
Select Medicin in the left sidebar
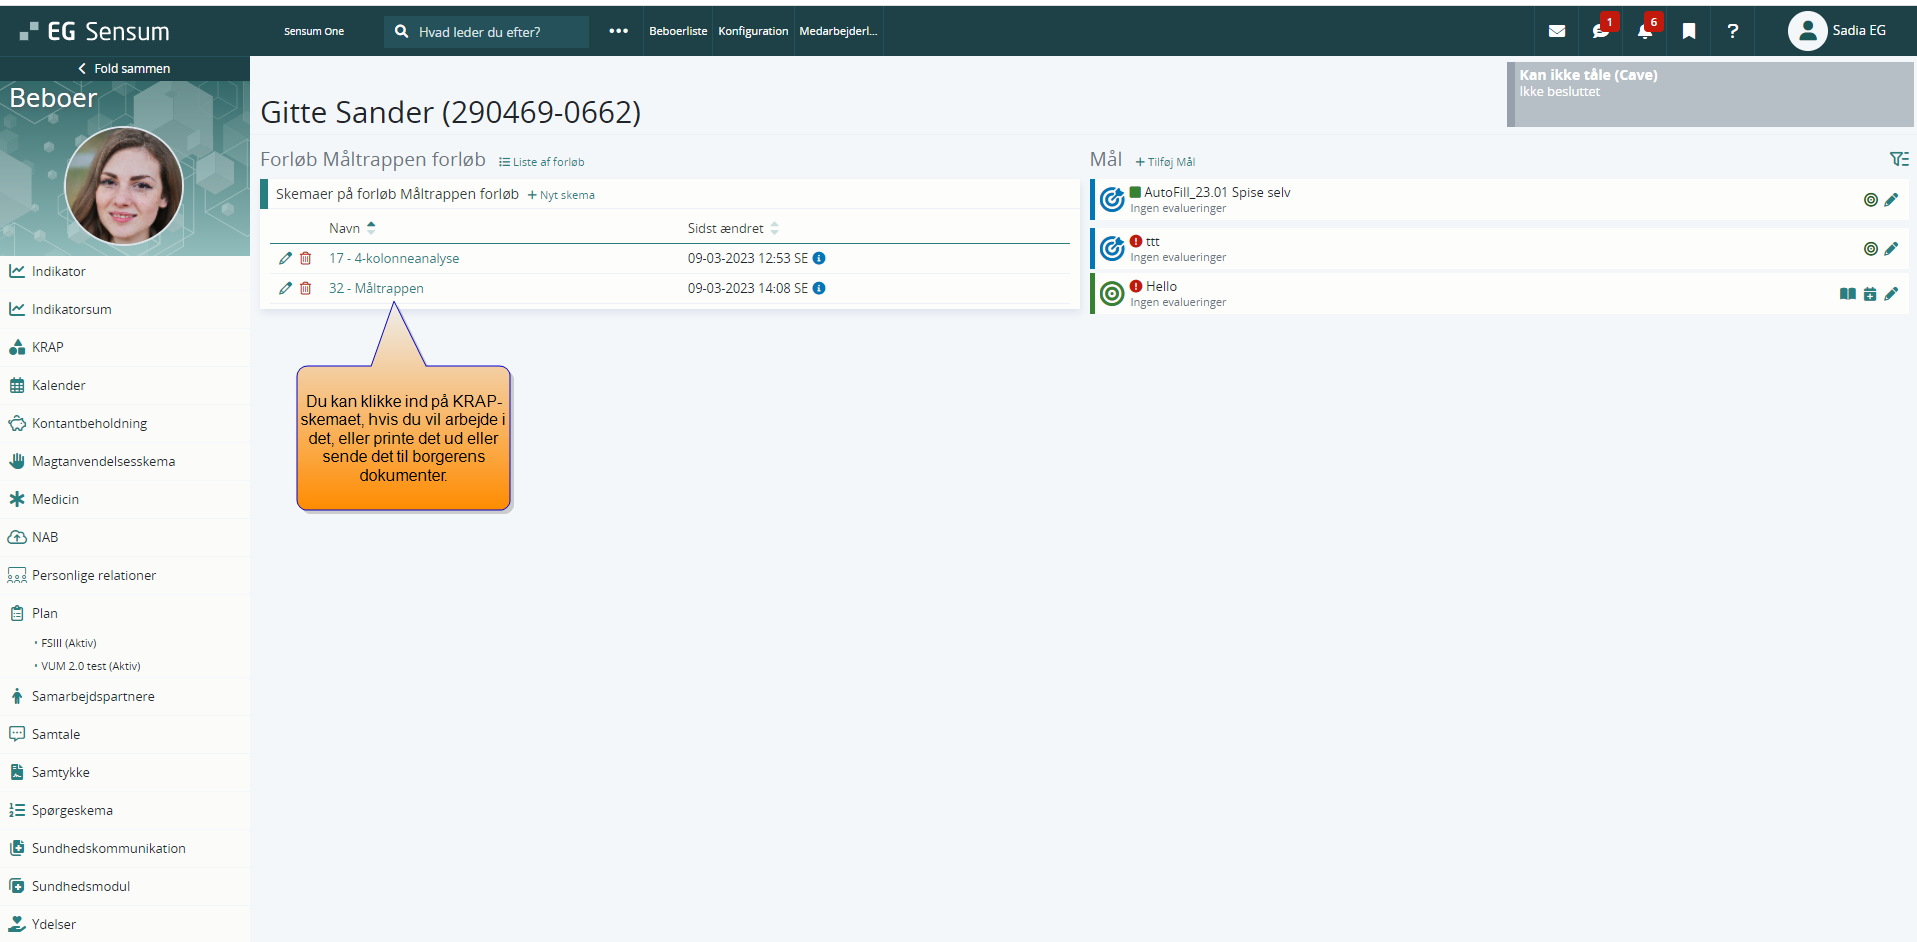pos(55,499)
